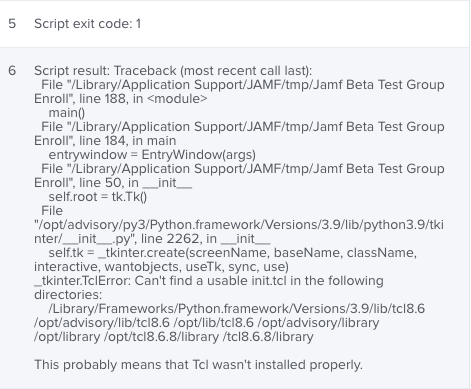Click the 'Script exit code: 1' entry
The height and width of the screenshot is (389, 471).
[87, 24]
